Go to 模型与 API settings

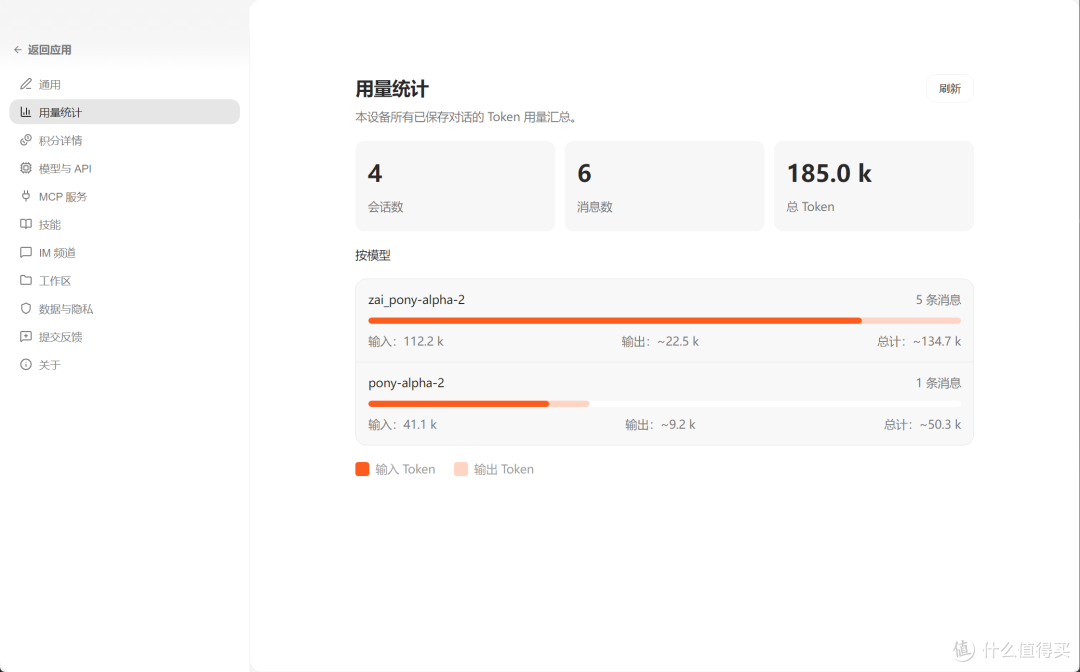point(125,169)
